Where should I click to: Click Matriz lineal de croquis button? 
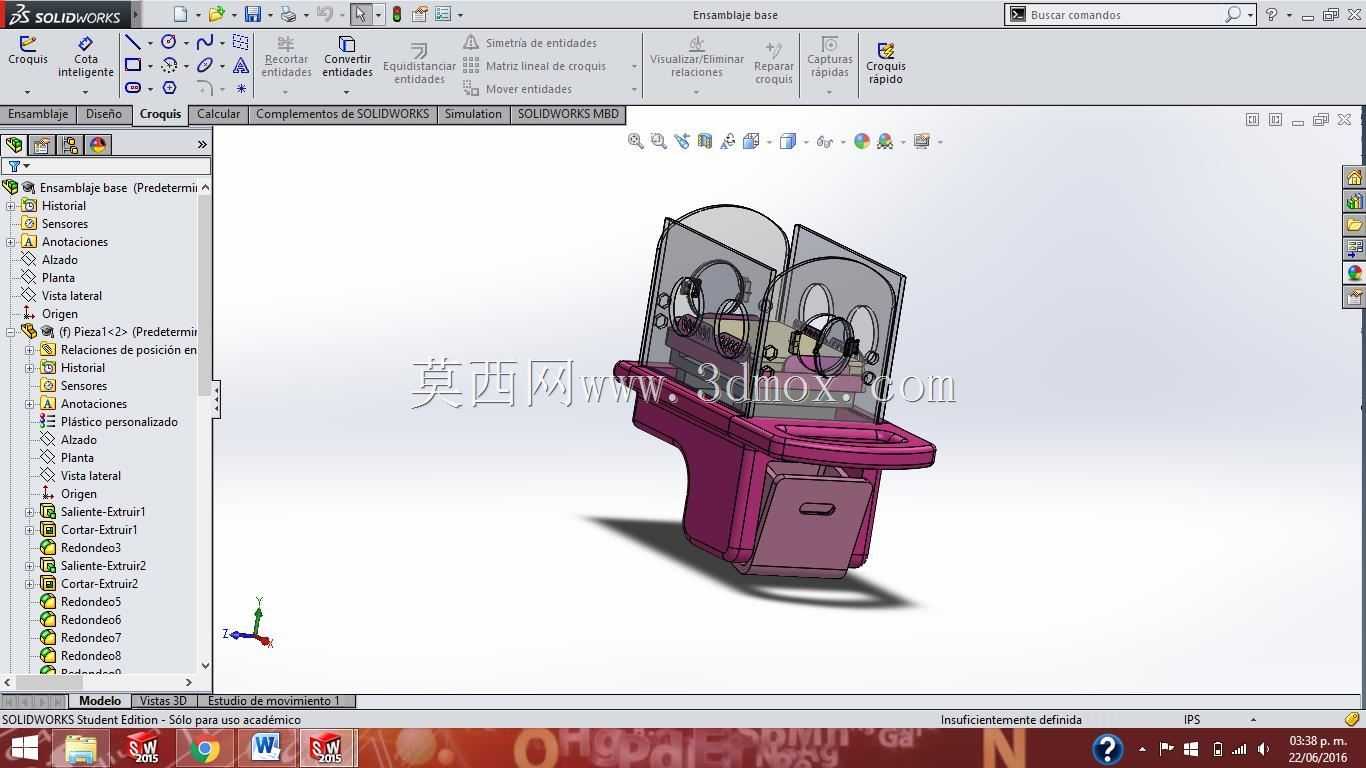click(x=535, y=66)
